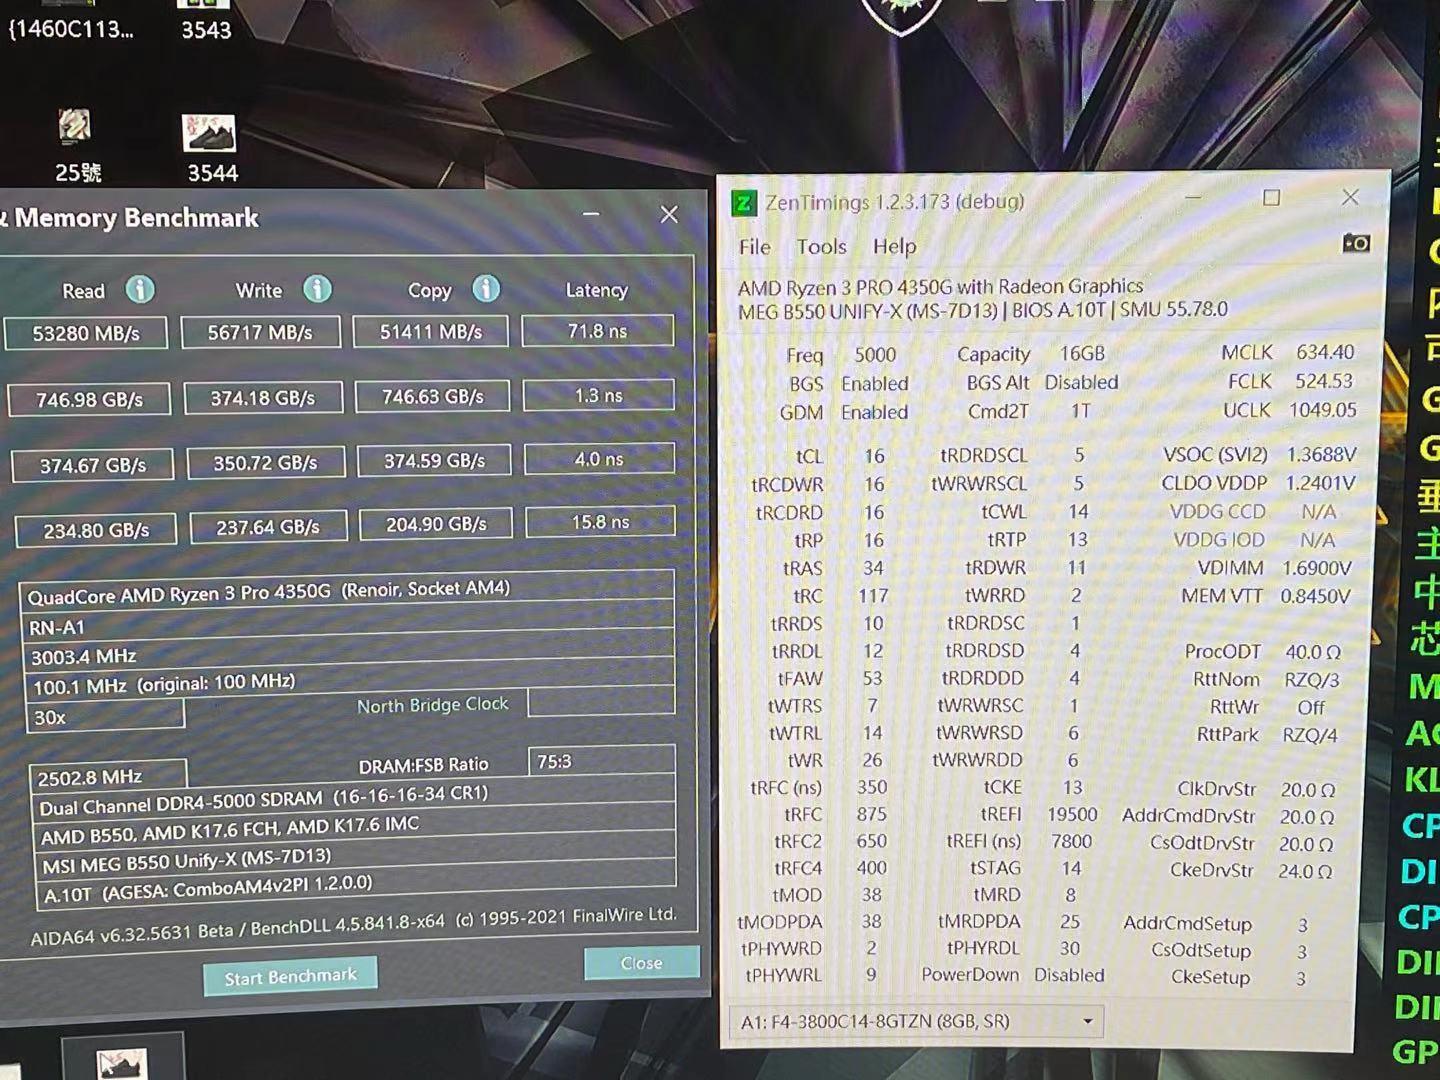Click FCLK value 524.53
Viewport: 1440px width, 1080px height.
[x=1324, y=381]
